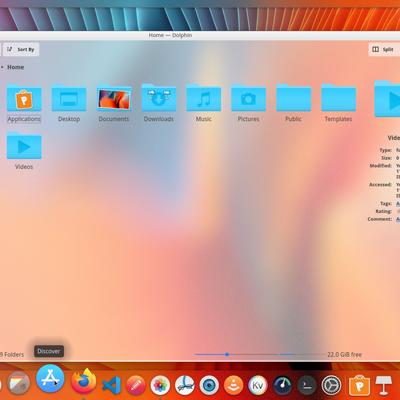Click the Split view button
This screenshot has width=400, height=400.
(383, 49)
